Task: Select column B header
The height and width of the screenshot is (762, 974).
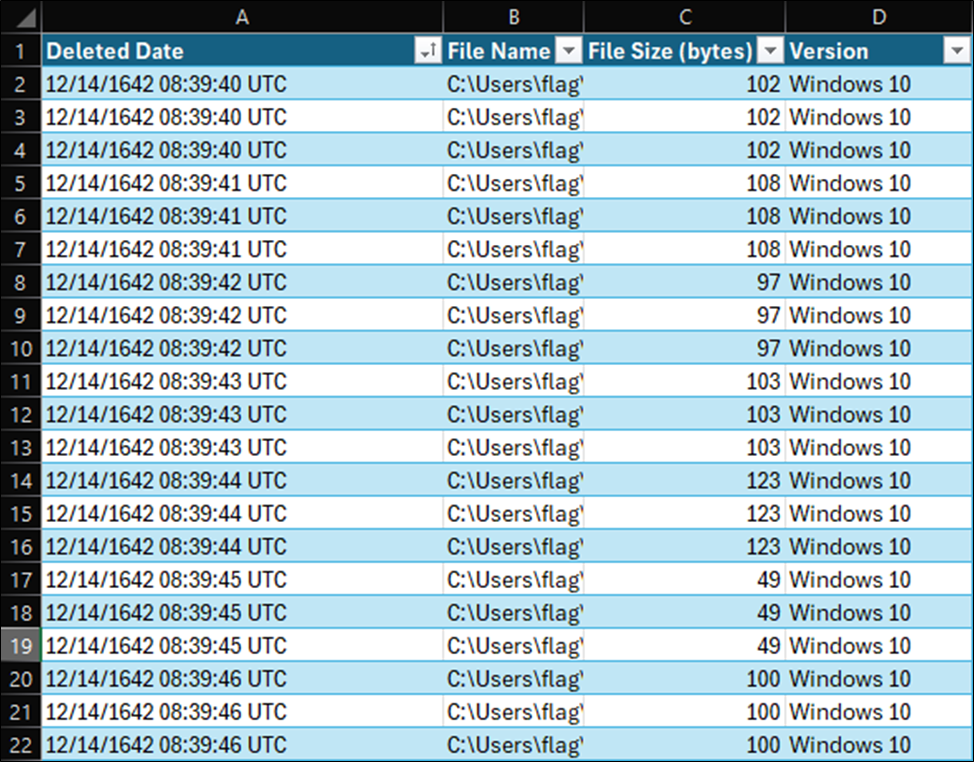Action: pyautogui.click(x=513, y=16)
